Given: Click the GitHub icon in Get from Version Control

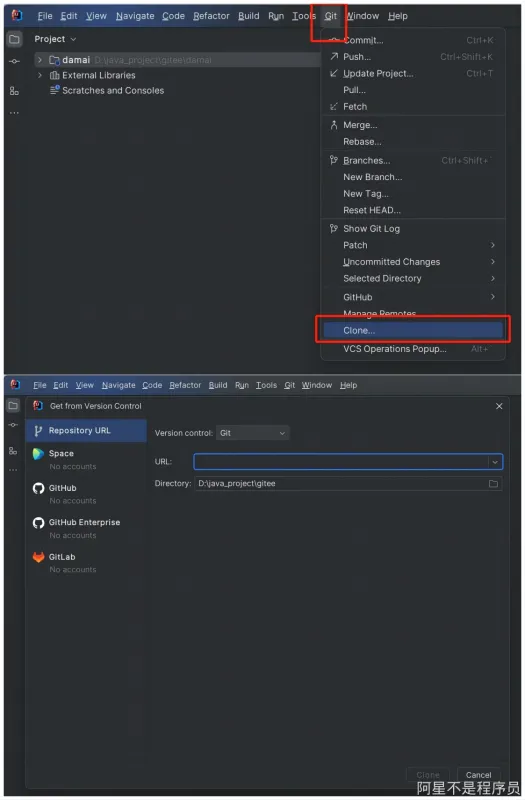Looking at the screenshot, I should pos(38,488).
